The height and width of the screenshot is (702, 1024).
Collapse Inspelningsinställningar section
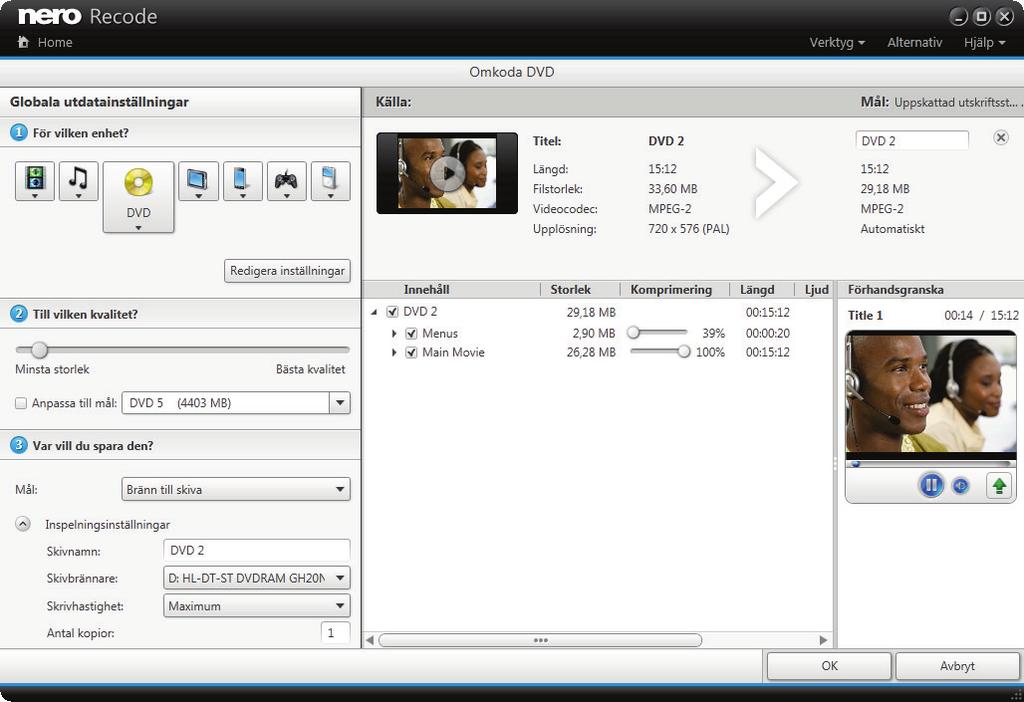23,524
